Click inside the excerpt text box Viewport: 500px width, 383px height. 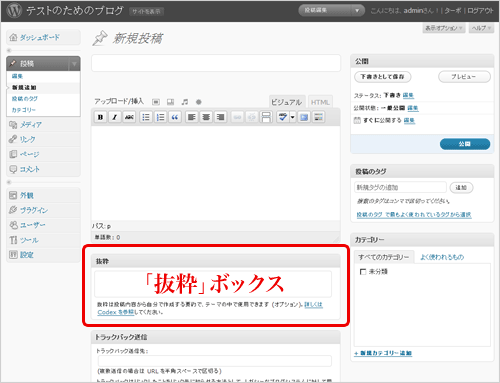213,284
